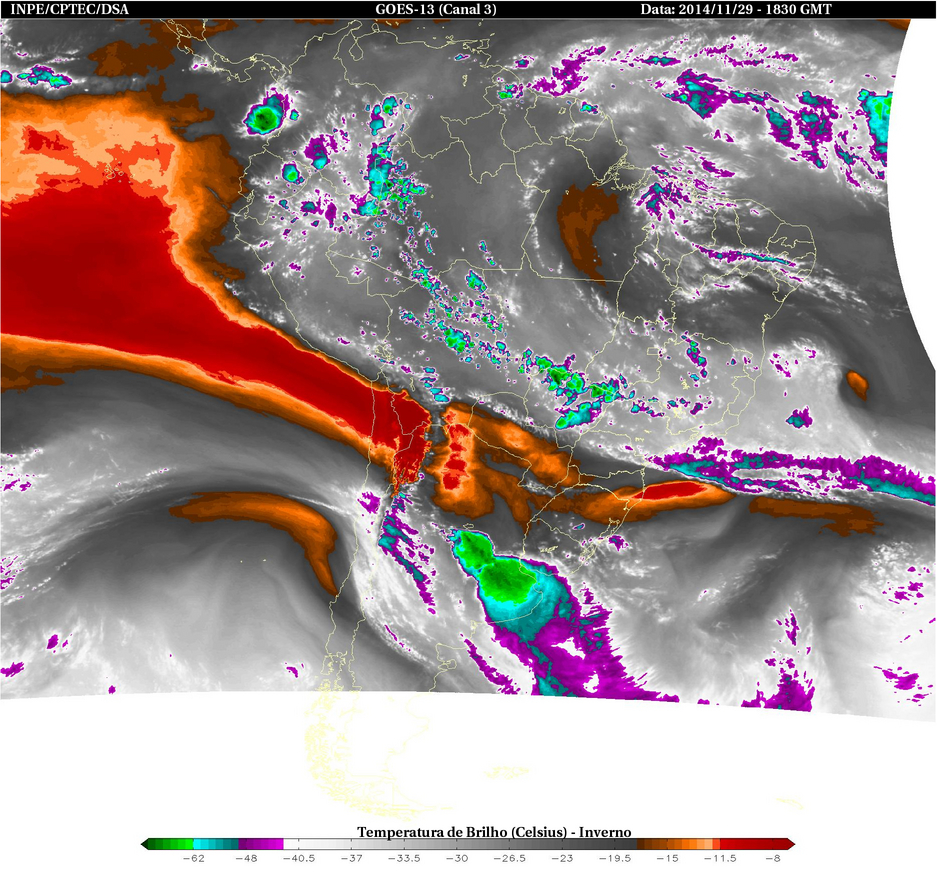Click the -48 value on the color scale
The width and height of the screenshot is (937, 877).
246,858
